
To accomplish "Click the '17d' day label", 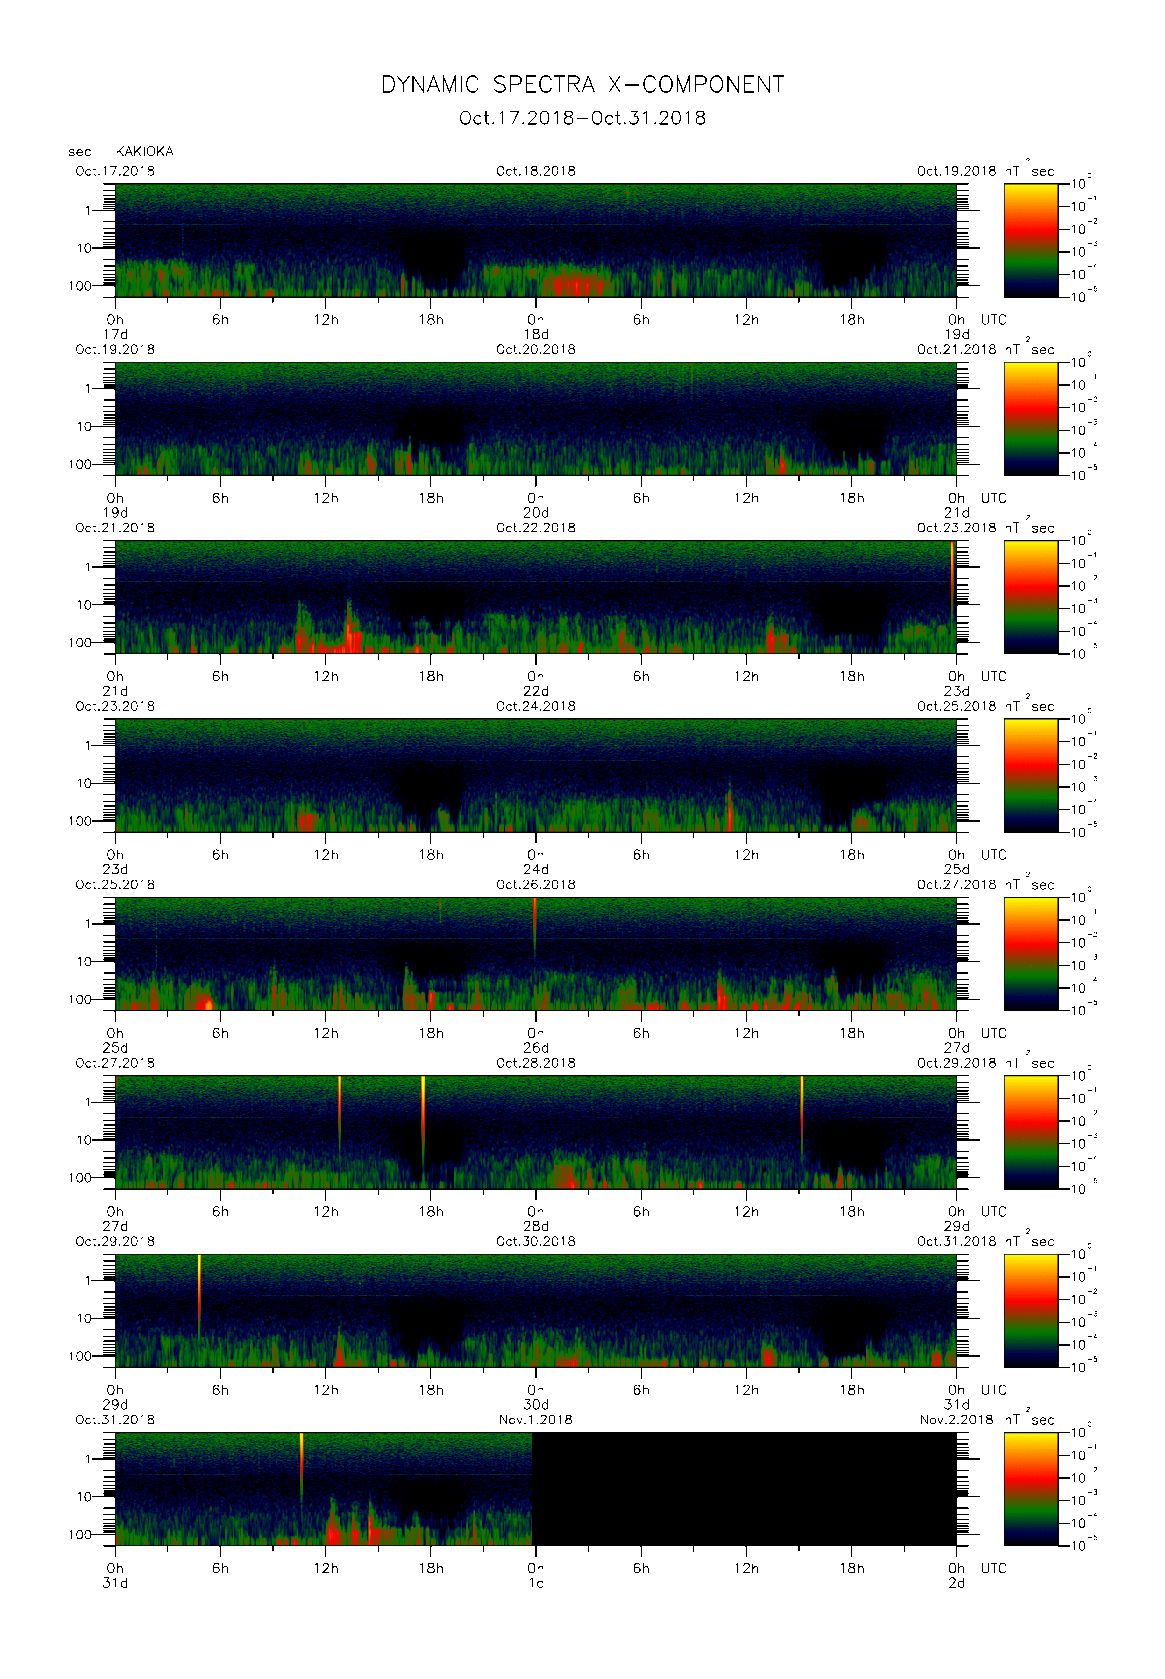I will click(115, 334).
